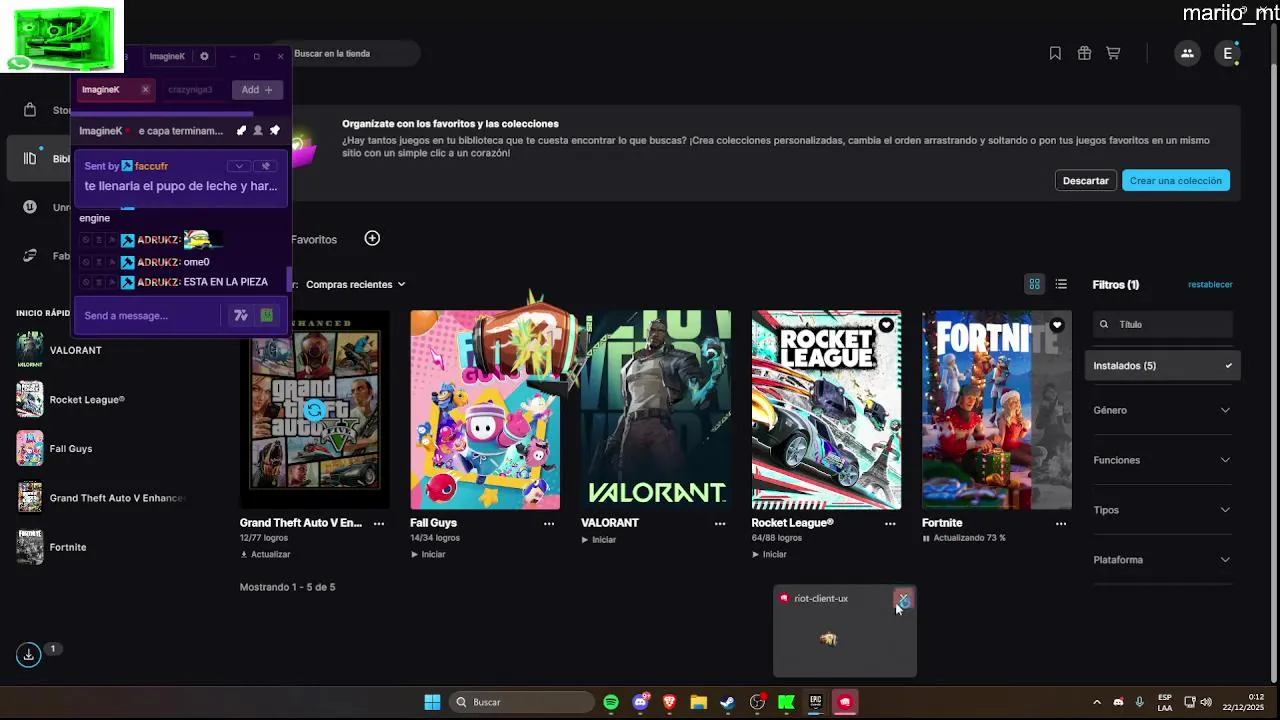Click the Fortnite Actualizando 73 % progress
This screenshot has height=720, width=1280.
tap(964, 538)
